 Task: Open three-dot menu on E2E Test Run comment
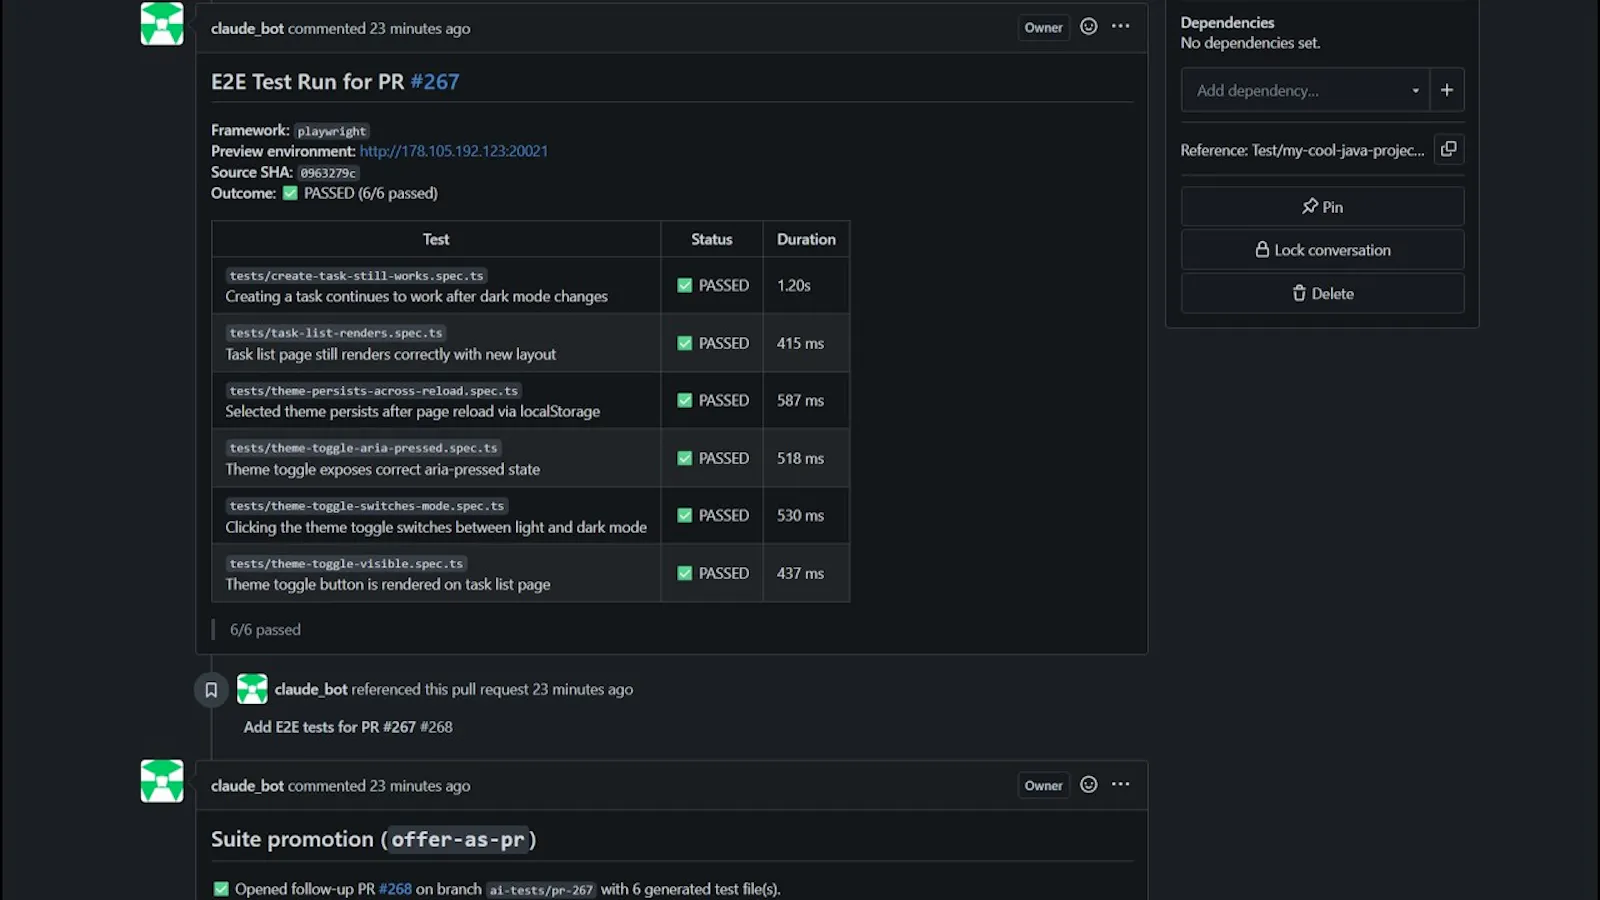pyautogui.click(x=1120, y=27)
